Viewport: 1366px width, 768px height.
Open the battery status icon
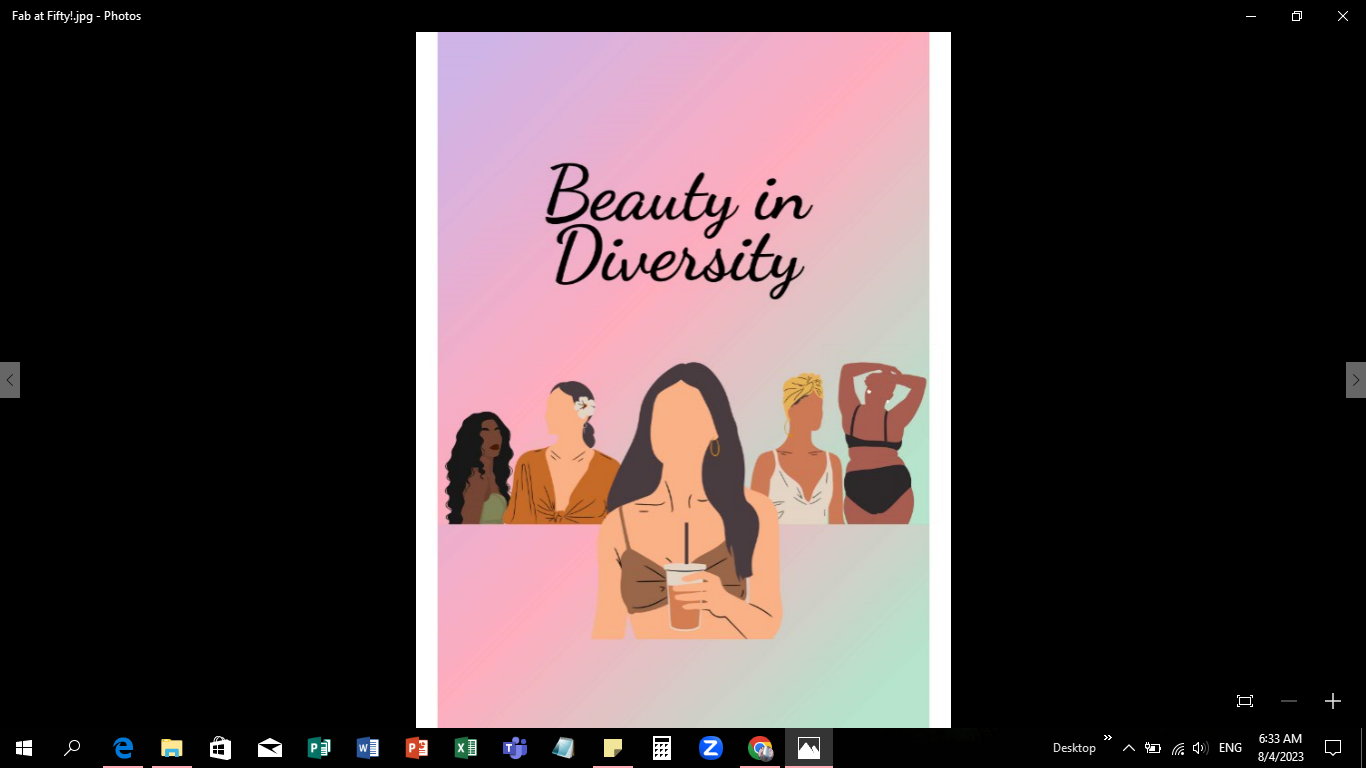pyautogui.click(x=1153, y=748)
